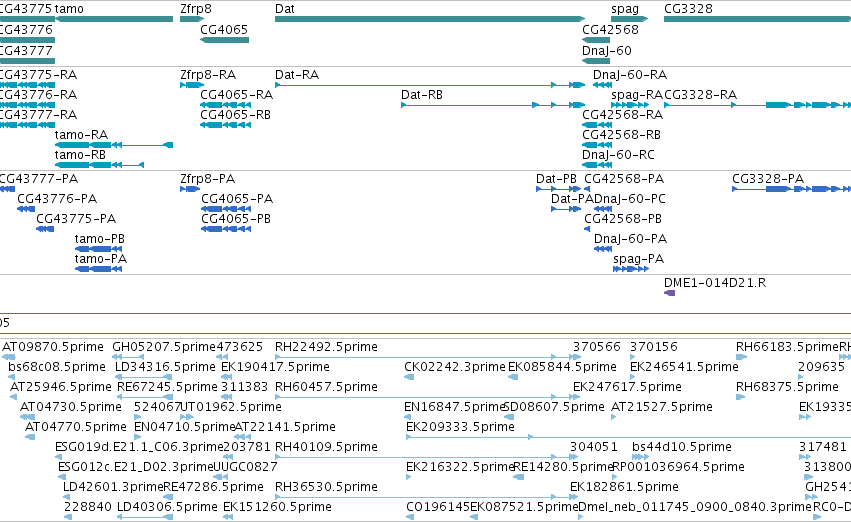This screenshot has width=851, height=522.
Task: Select the 'Dat-RB' transcript label
Action: tap(422, 94)
